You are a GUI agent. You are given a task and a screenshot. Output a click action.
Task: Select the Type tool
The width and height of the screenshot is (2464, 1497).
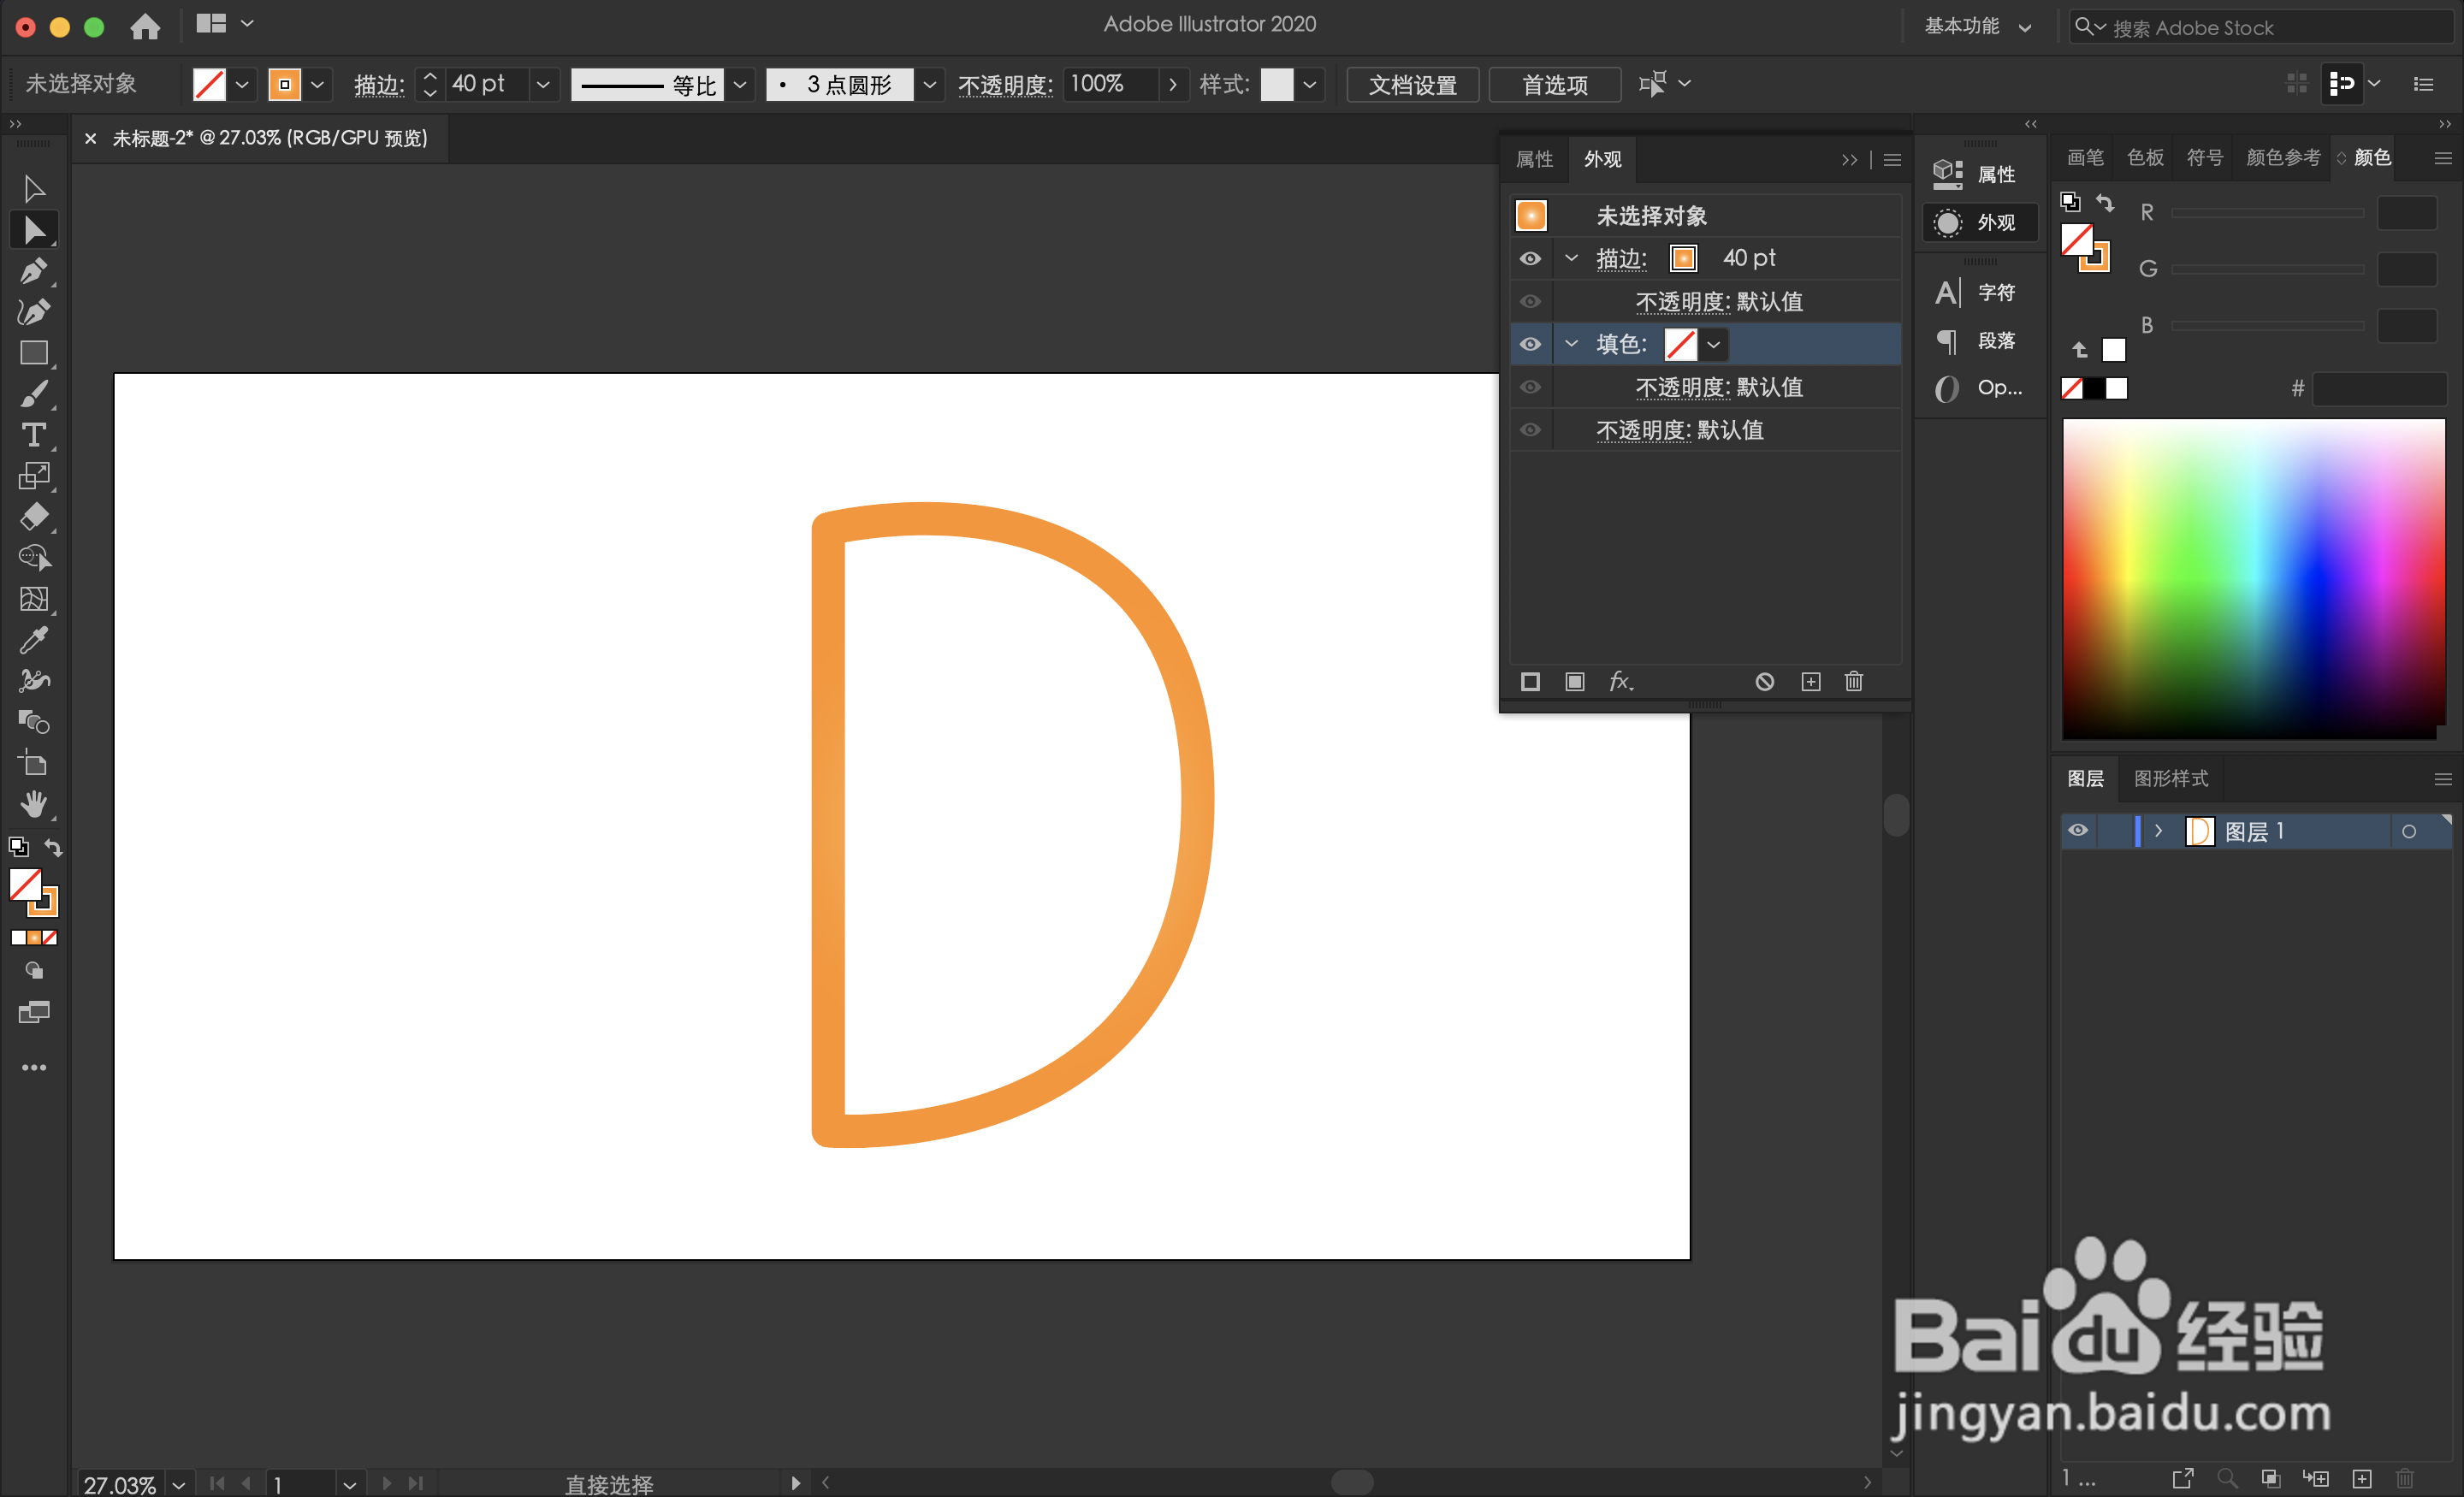35,434
